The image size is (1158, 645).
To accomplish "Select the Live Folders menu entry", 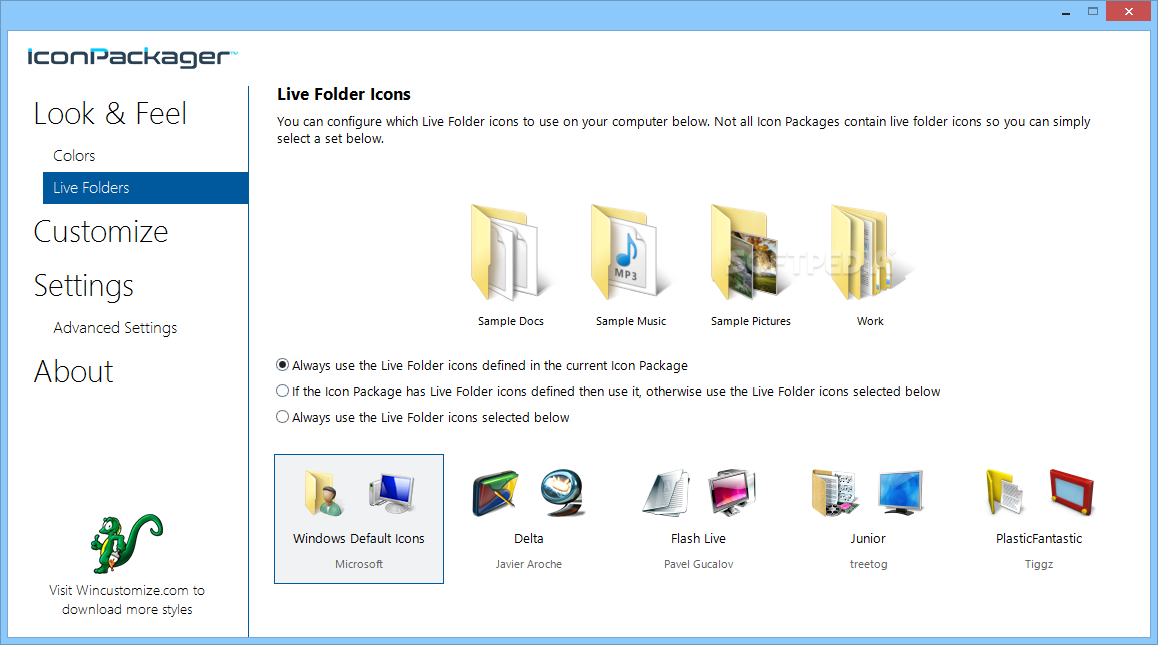I will coord(145,188).
